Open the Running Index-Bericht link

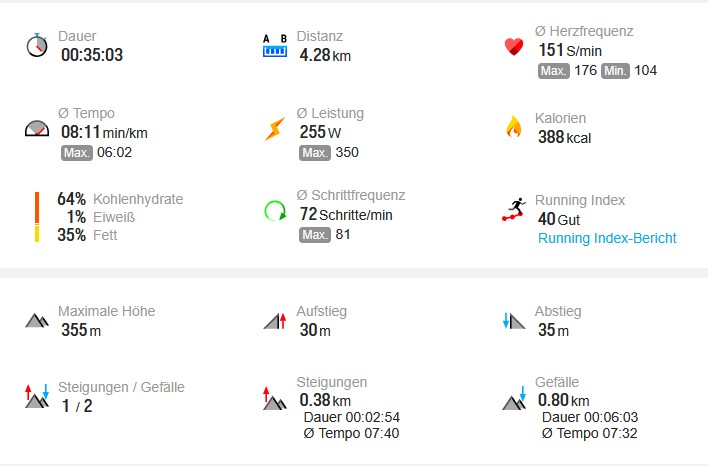[607, 238]
